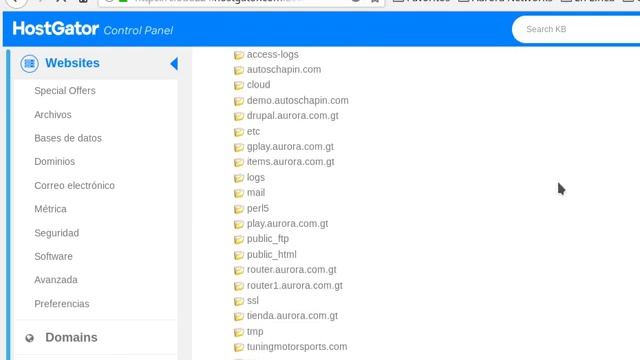
Task: Click the public_ftp folder icon
Action: 239,239
